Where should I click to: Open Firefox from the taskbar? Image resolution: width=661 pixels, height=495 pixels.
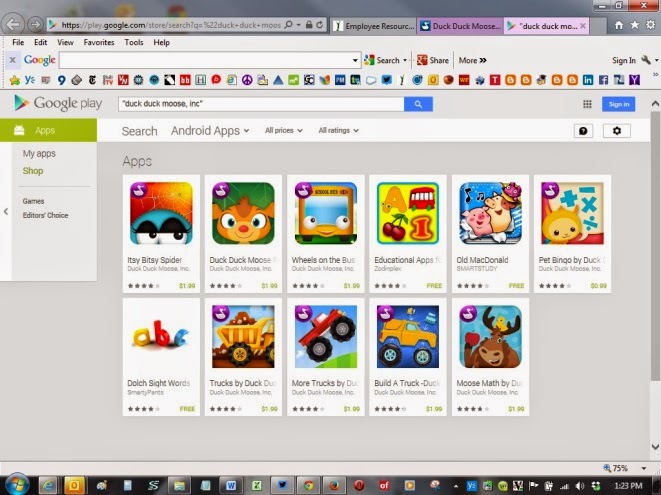point(334,486)
